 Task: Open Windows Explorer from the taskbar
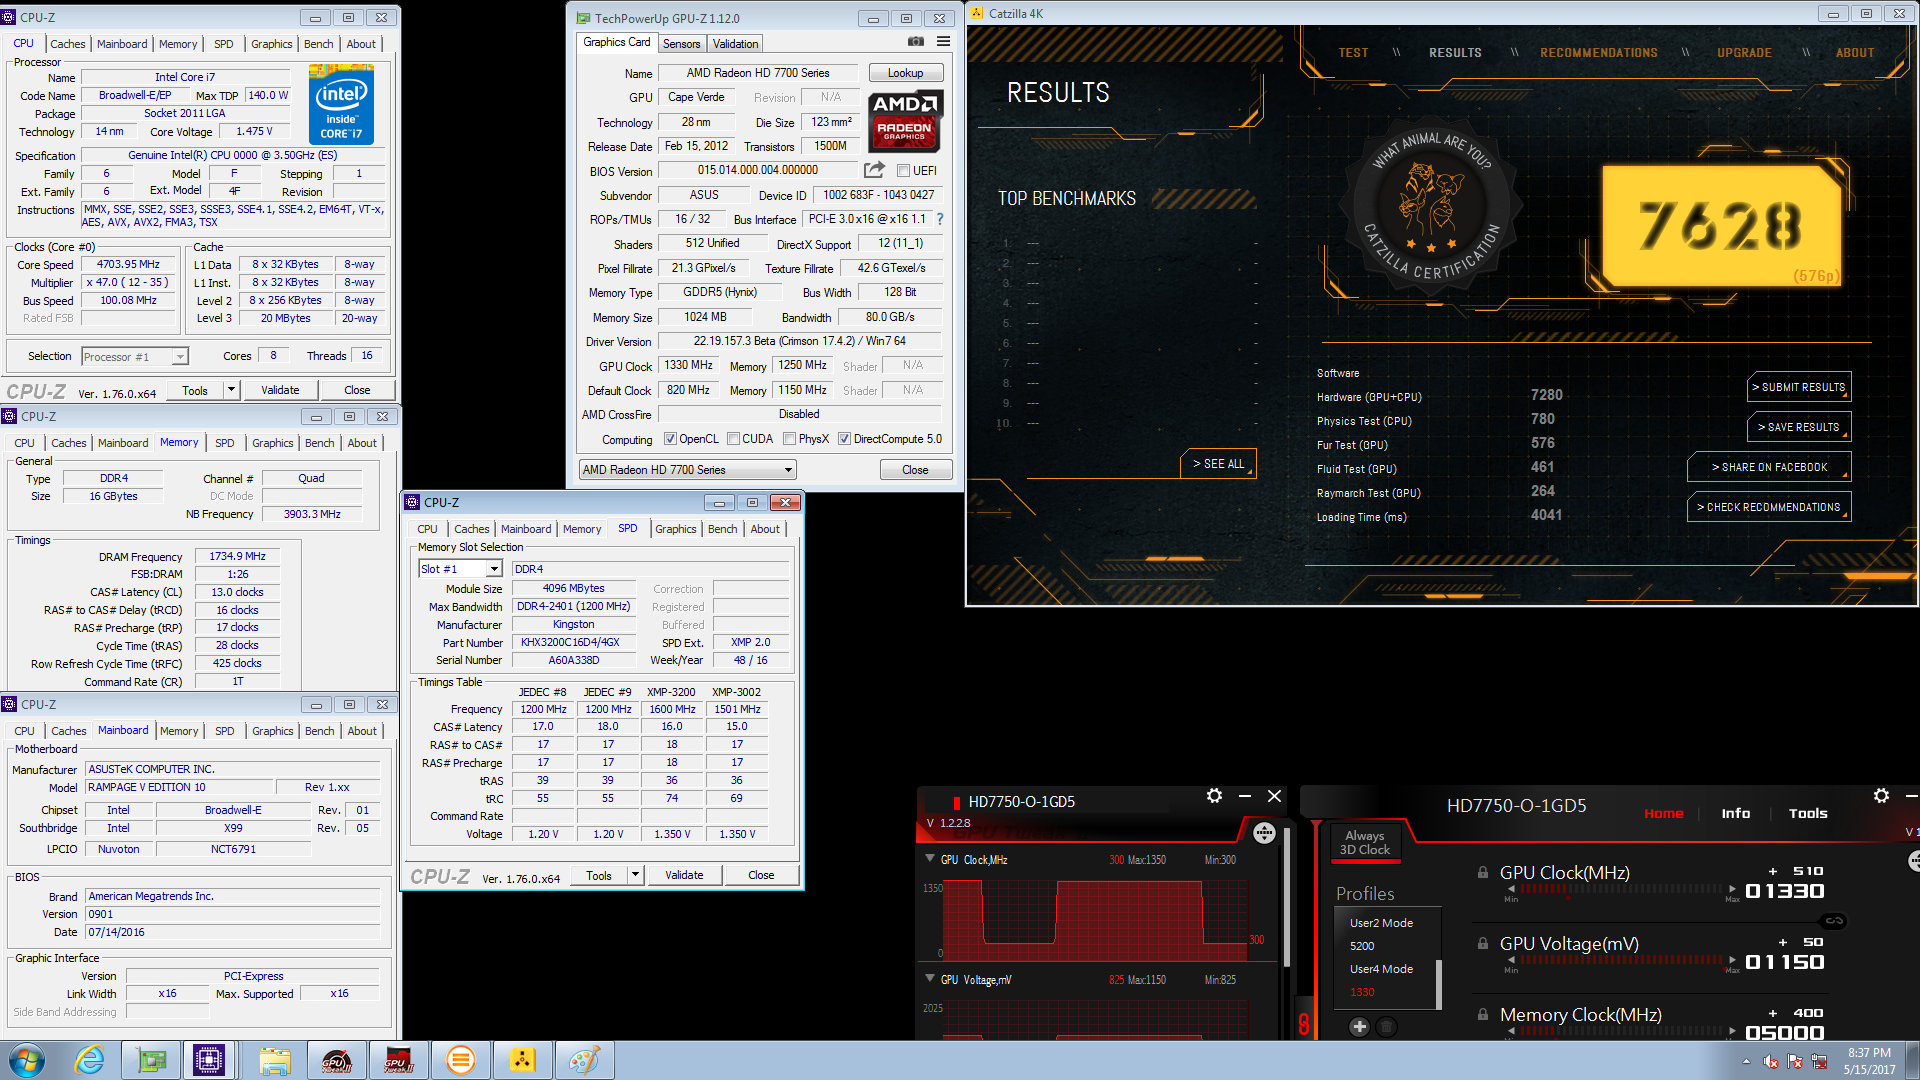click(274, 1060)
